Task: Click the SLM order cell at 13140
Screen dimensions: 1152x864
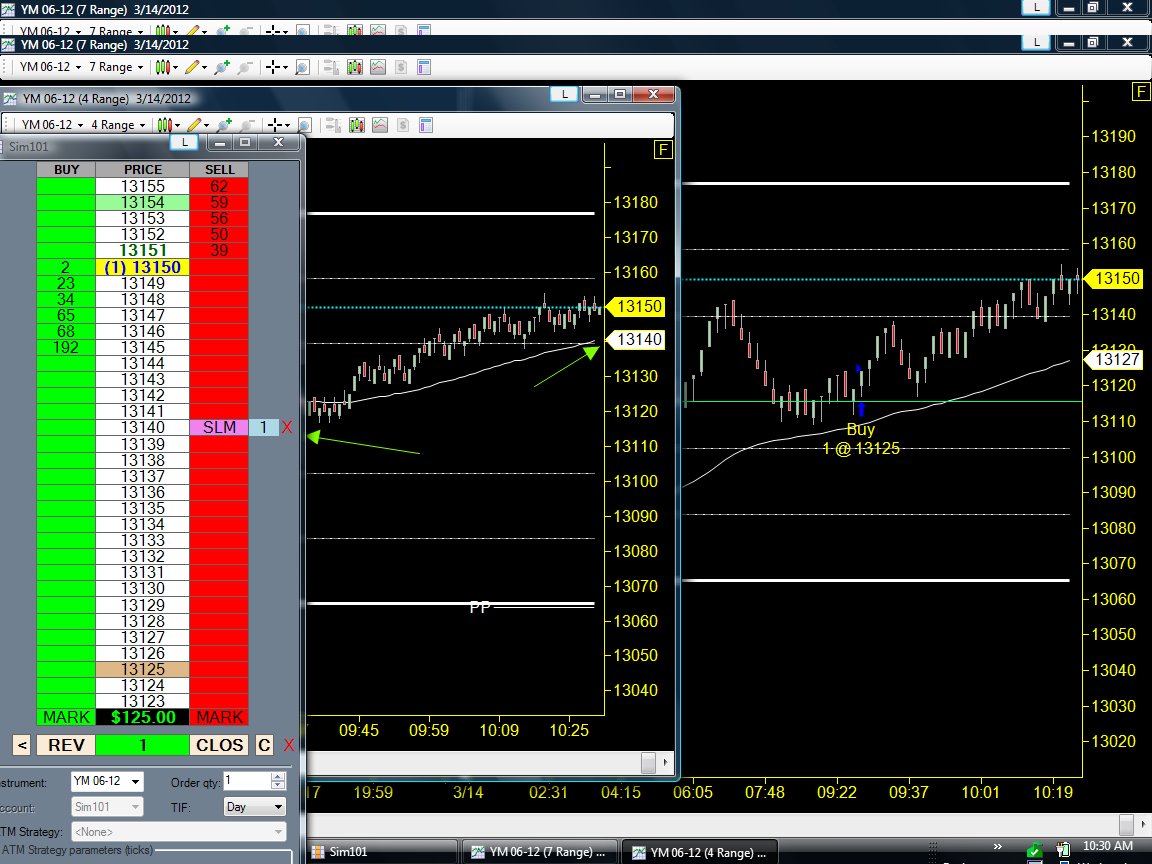Action: [219, 428]
